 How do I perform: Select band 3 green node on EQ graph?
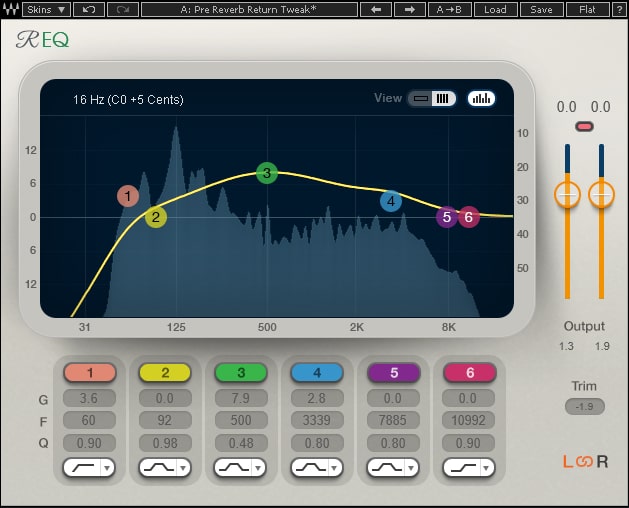click(x=265, y=173)
